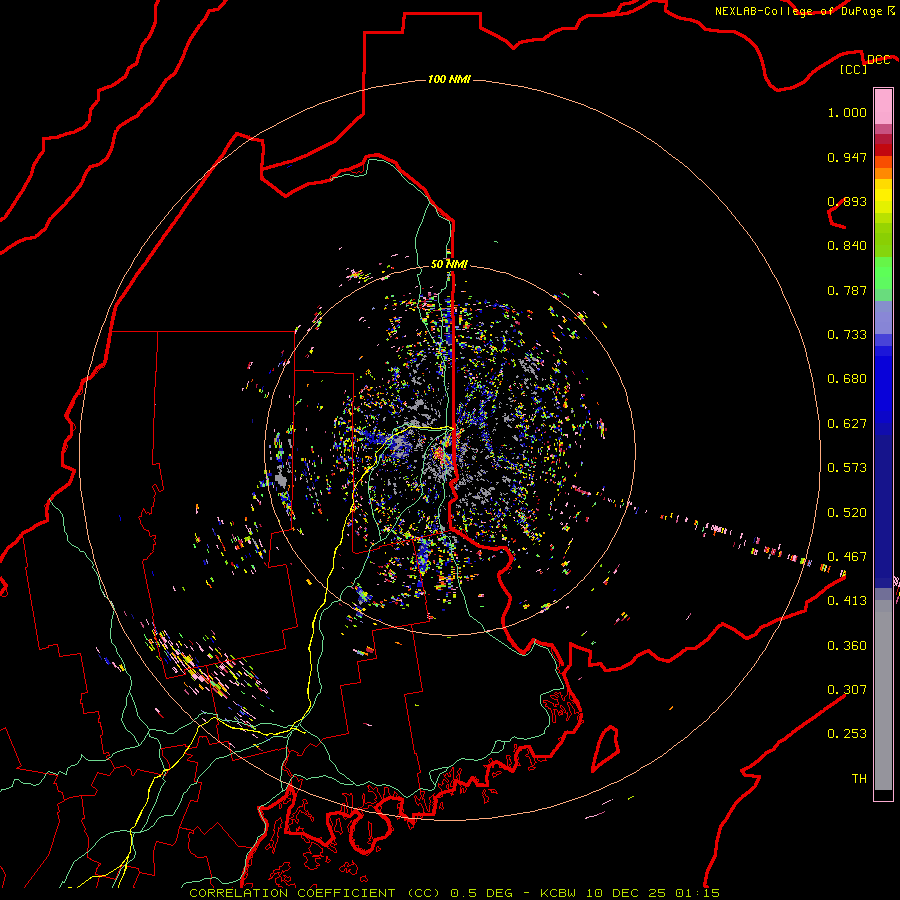
Task: Click the 50 NMI range ring label
Action: [449, 264]
